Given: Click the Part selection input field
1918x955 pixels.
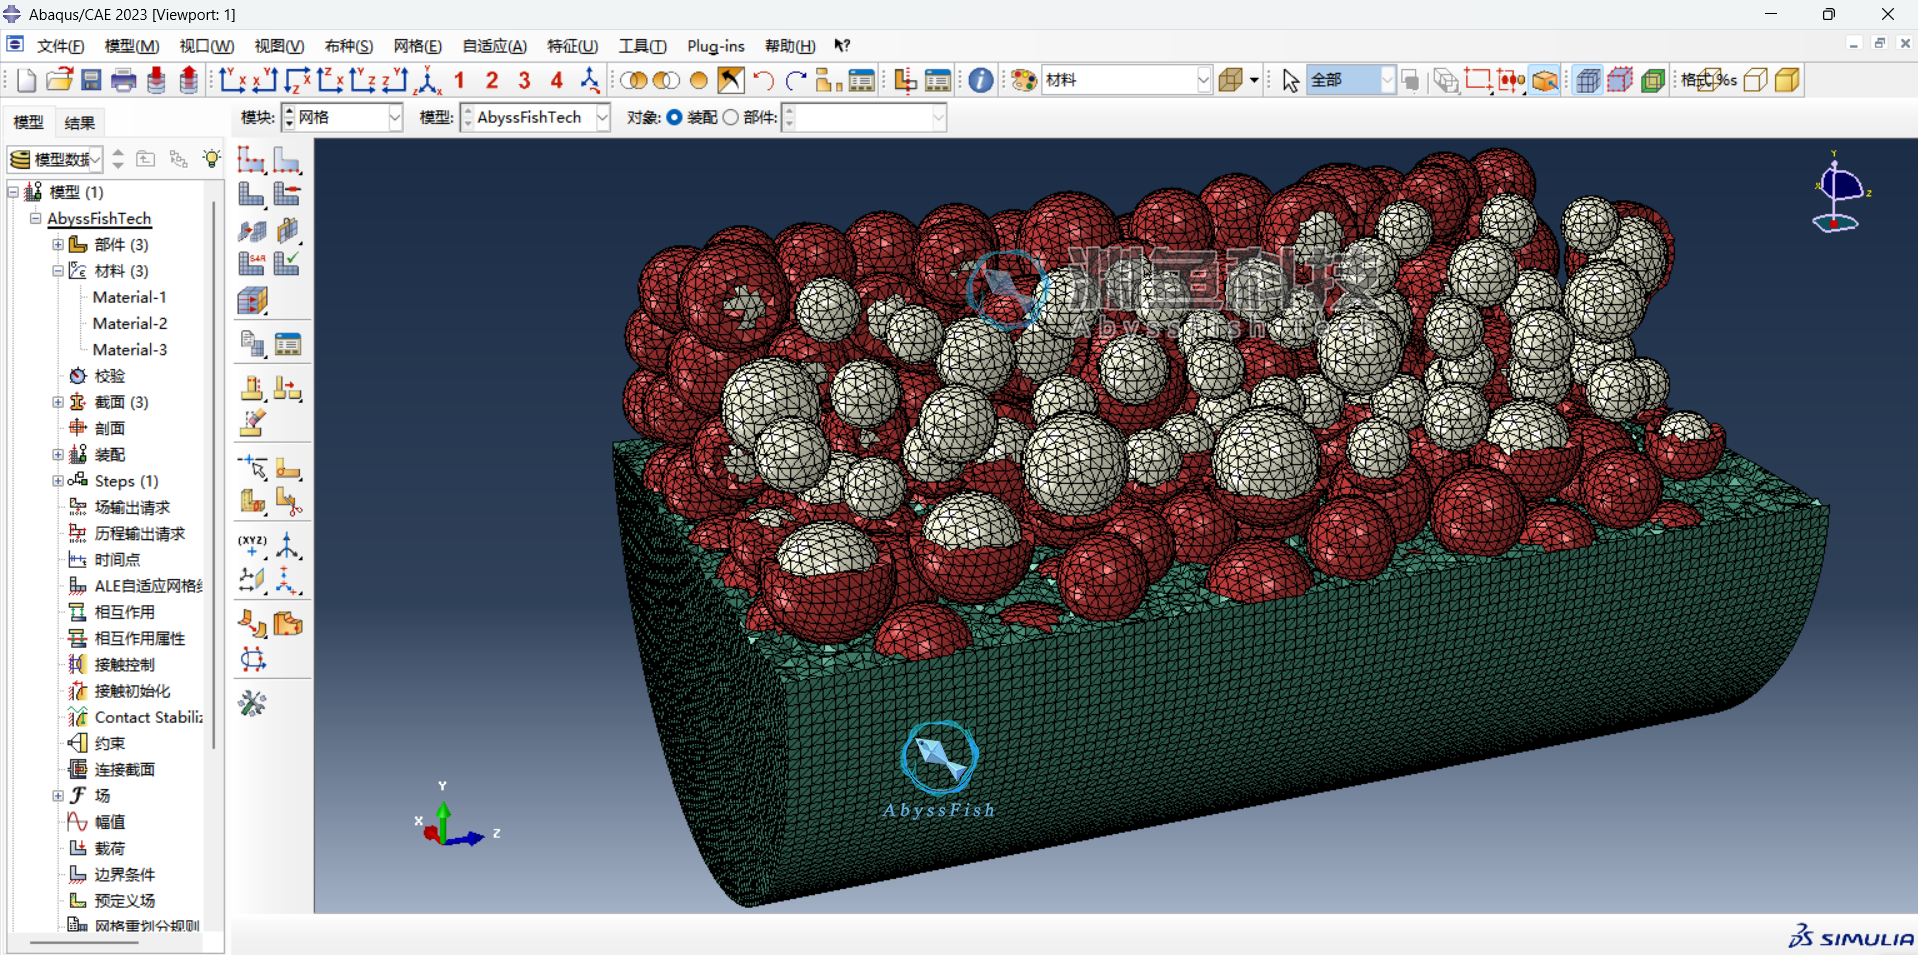Looking at the screenshot, I should (x=864, y=118).
